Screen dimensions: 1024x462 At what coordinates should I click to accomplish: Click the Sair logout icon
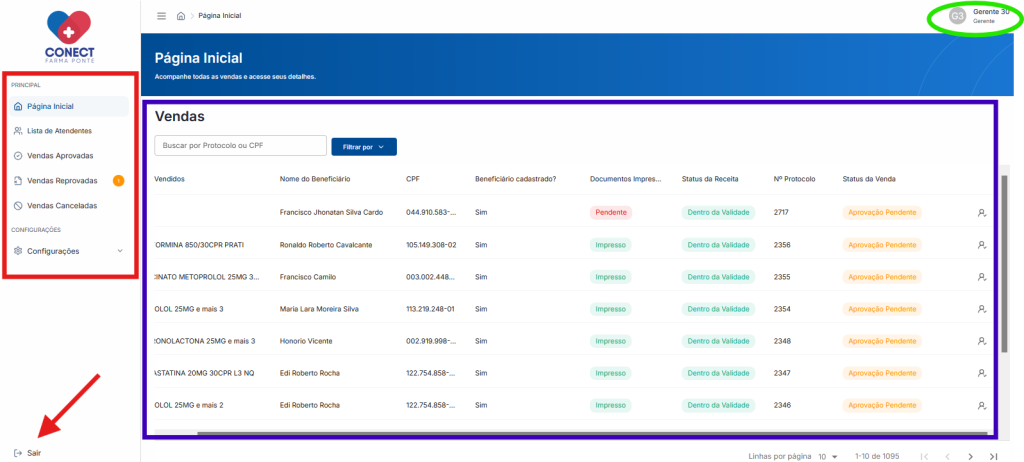point(18,453)
